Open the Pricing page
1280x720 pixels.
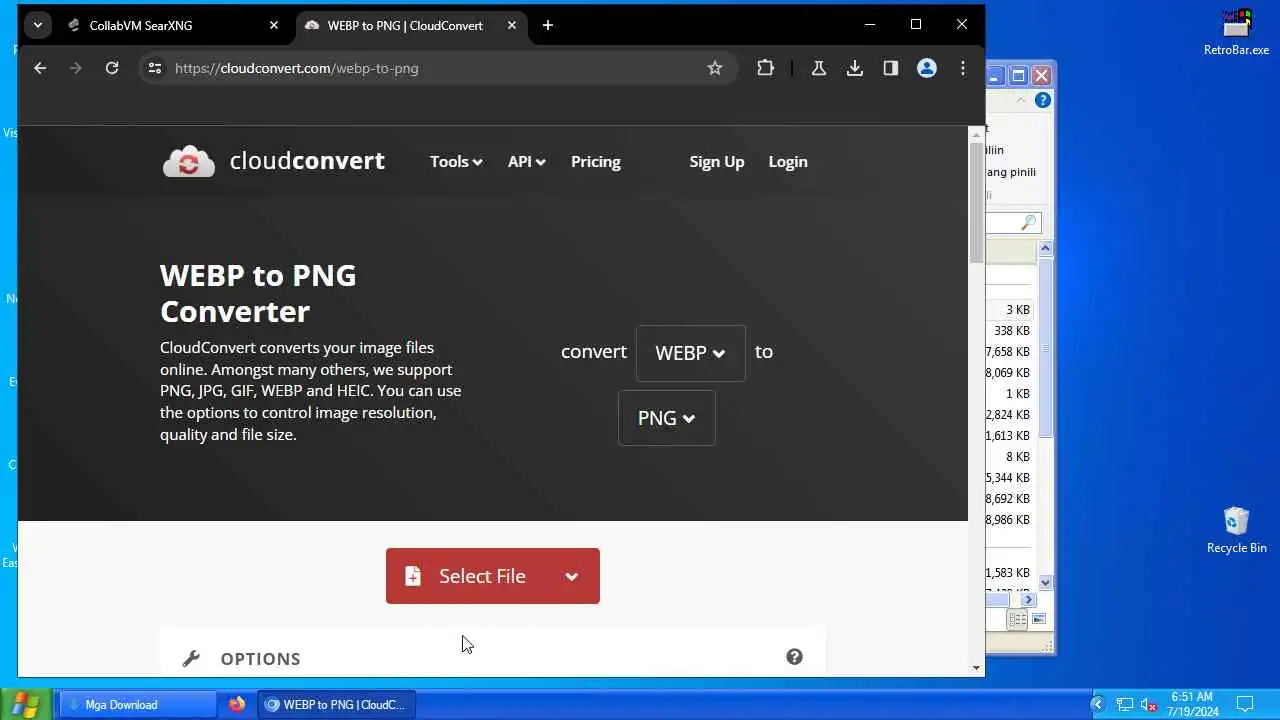[x=596, y=162]
